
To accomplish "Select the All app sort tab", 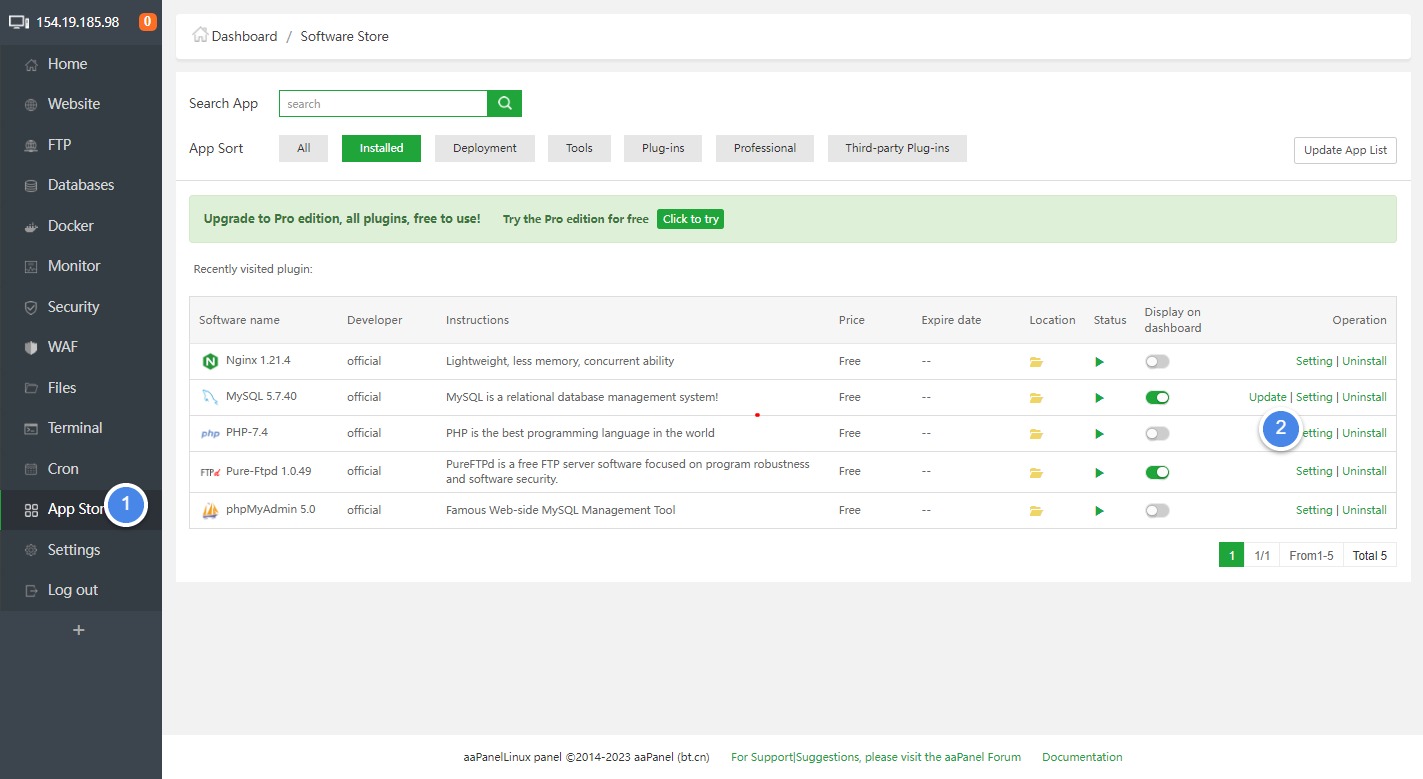I will [304, 148].
